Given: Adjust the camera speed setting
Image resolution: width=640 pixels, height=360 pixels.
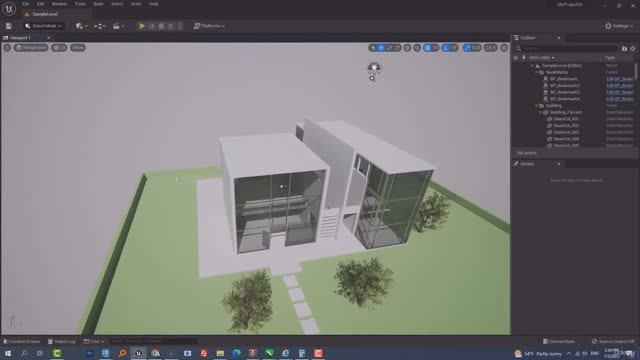Looking at the screenshot, I should tap(491, 48).
